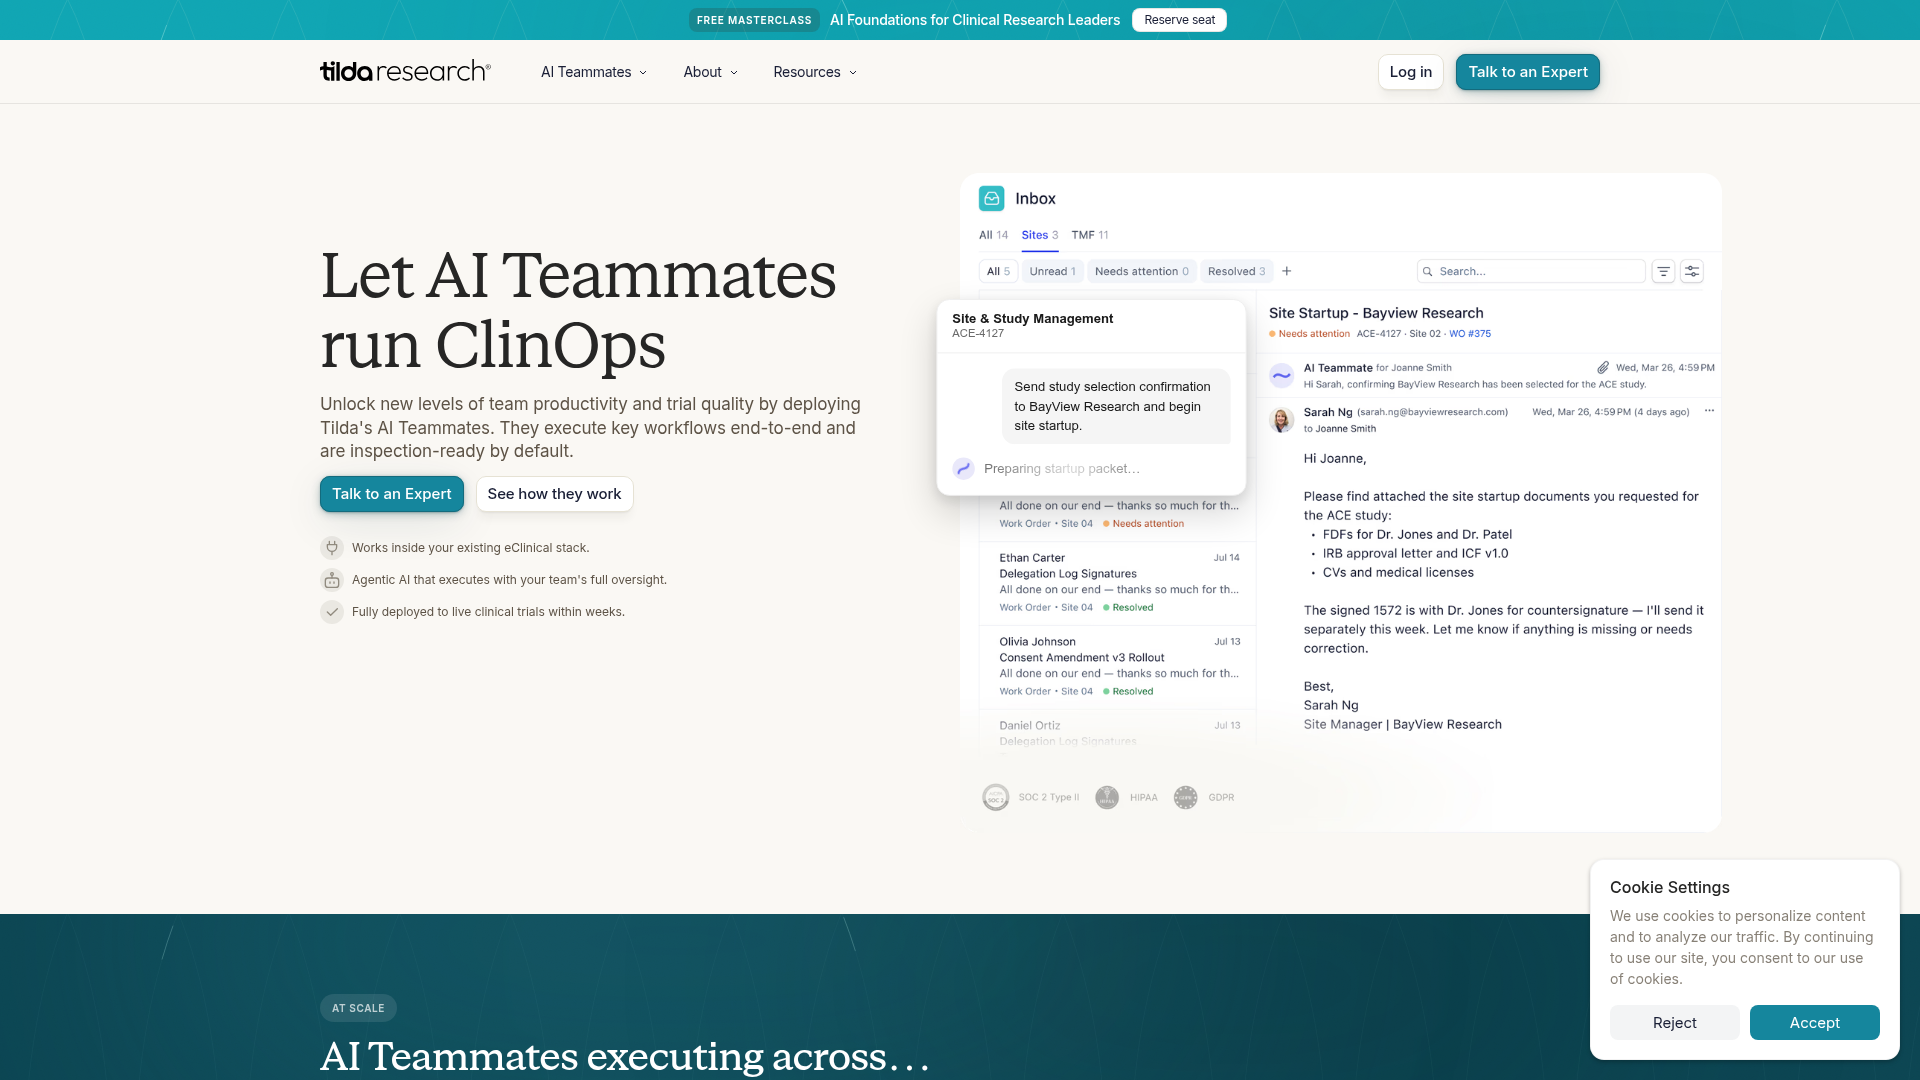Switch to the All 14 inbox tab
The width and height of the screenshot is (1920, 1080).
click(x=993, y=235)
